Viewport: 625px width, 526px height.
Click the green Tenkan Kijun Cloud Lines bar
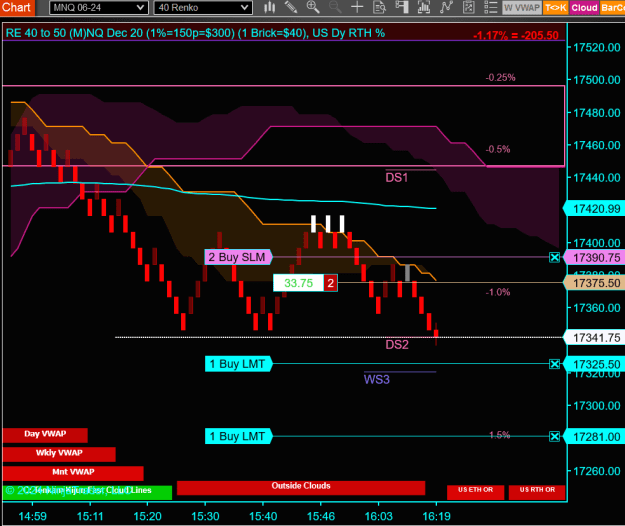point(87,492)
